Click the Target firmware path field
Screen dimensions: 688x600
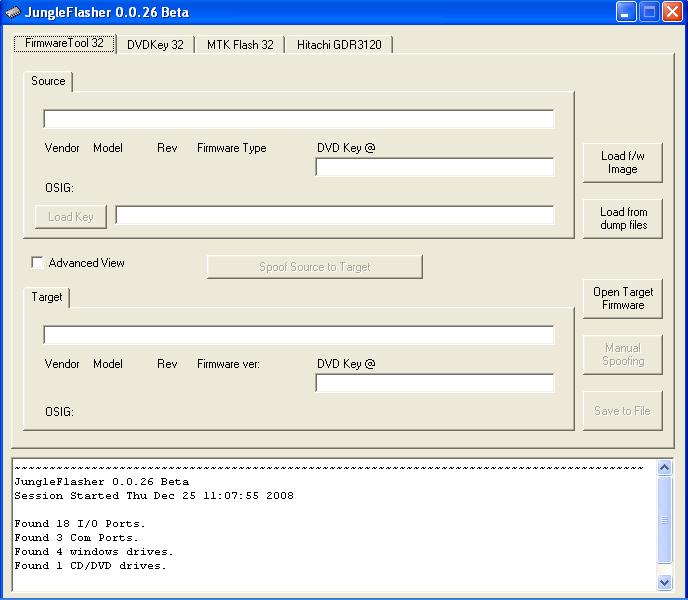(x=299, y=335)
